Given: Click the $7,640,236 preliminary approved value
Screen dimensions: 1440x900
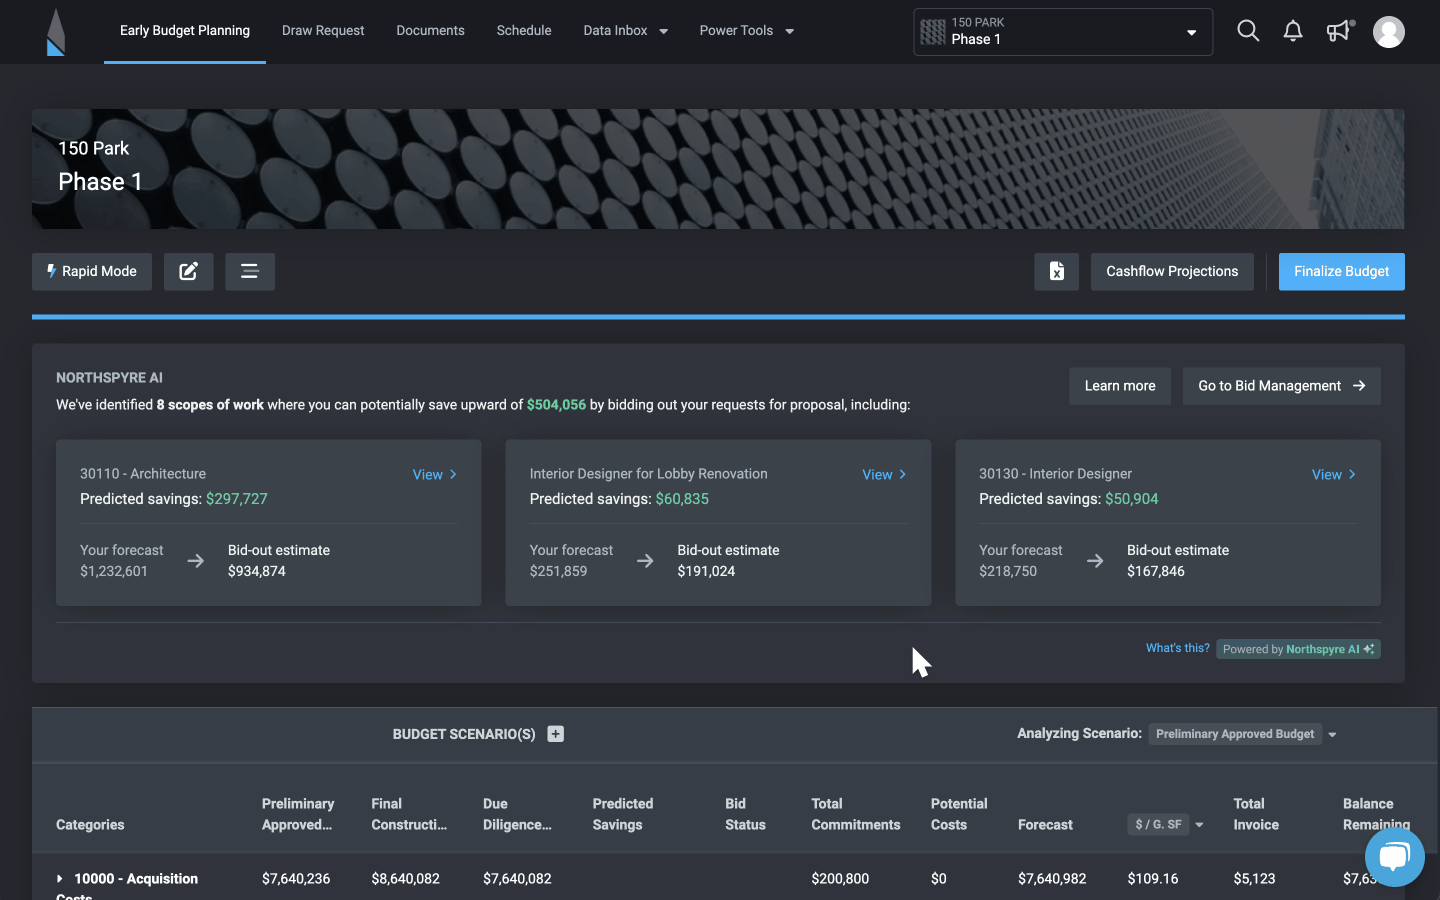Looking at the screenshot, I should point(296,879).
